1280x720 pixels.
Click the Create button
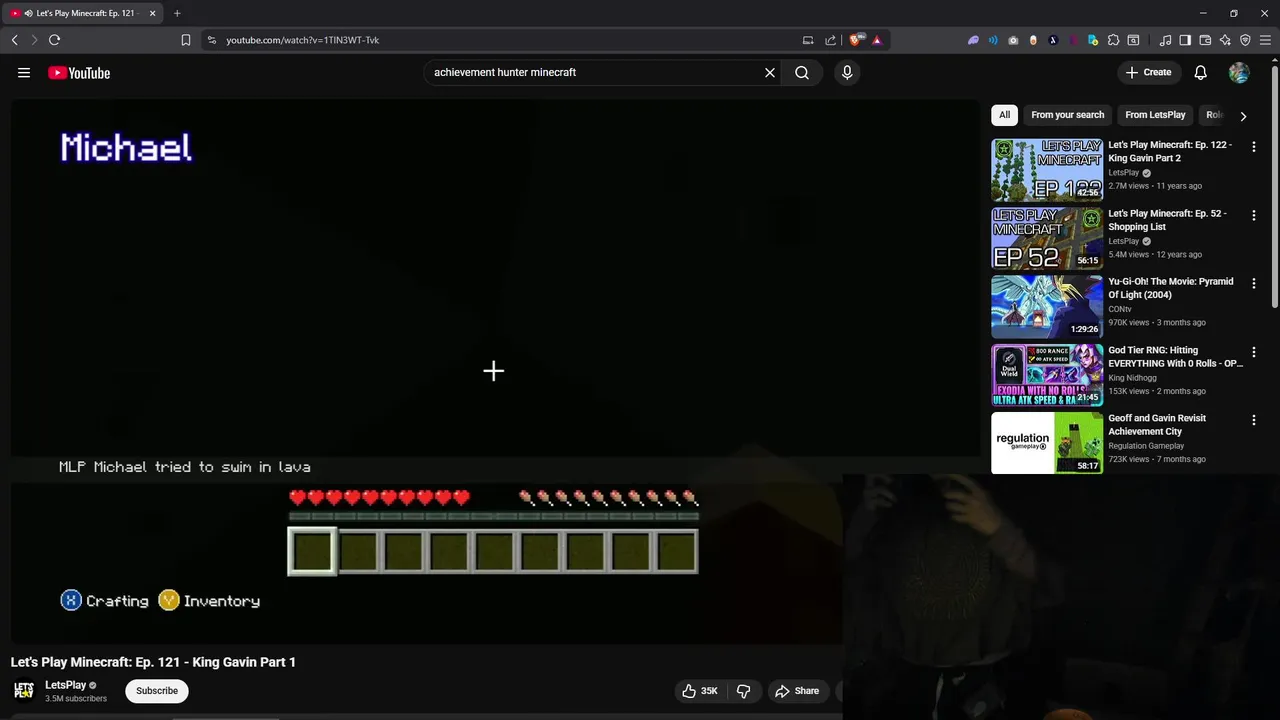pos(1148,72)
